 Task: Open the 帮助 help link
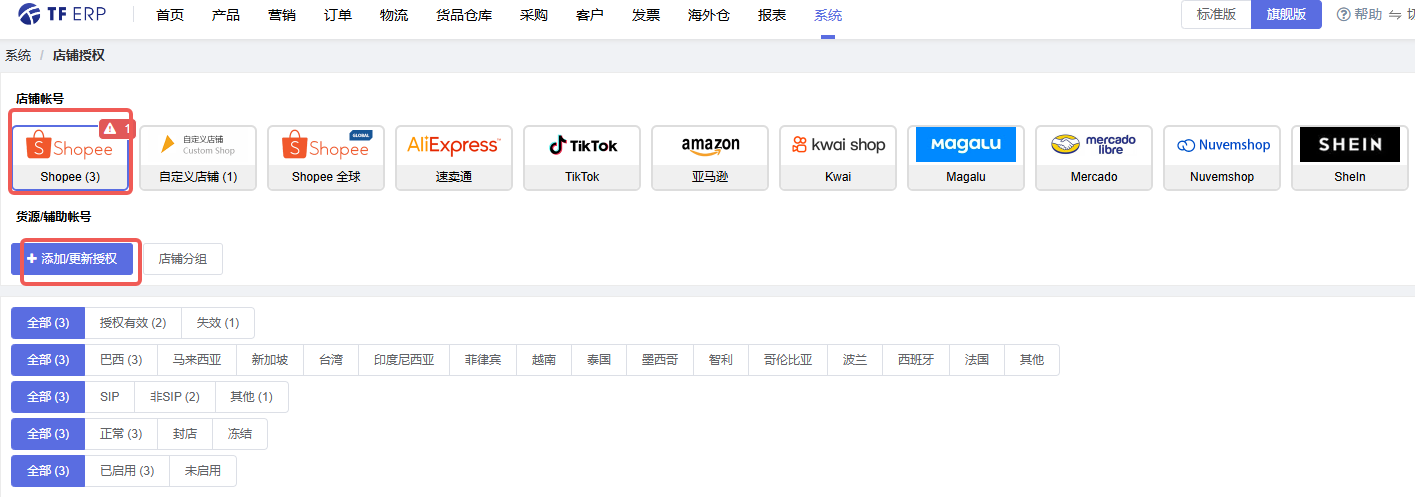click(x=1359, y=14)
